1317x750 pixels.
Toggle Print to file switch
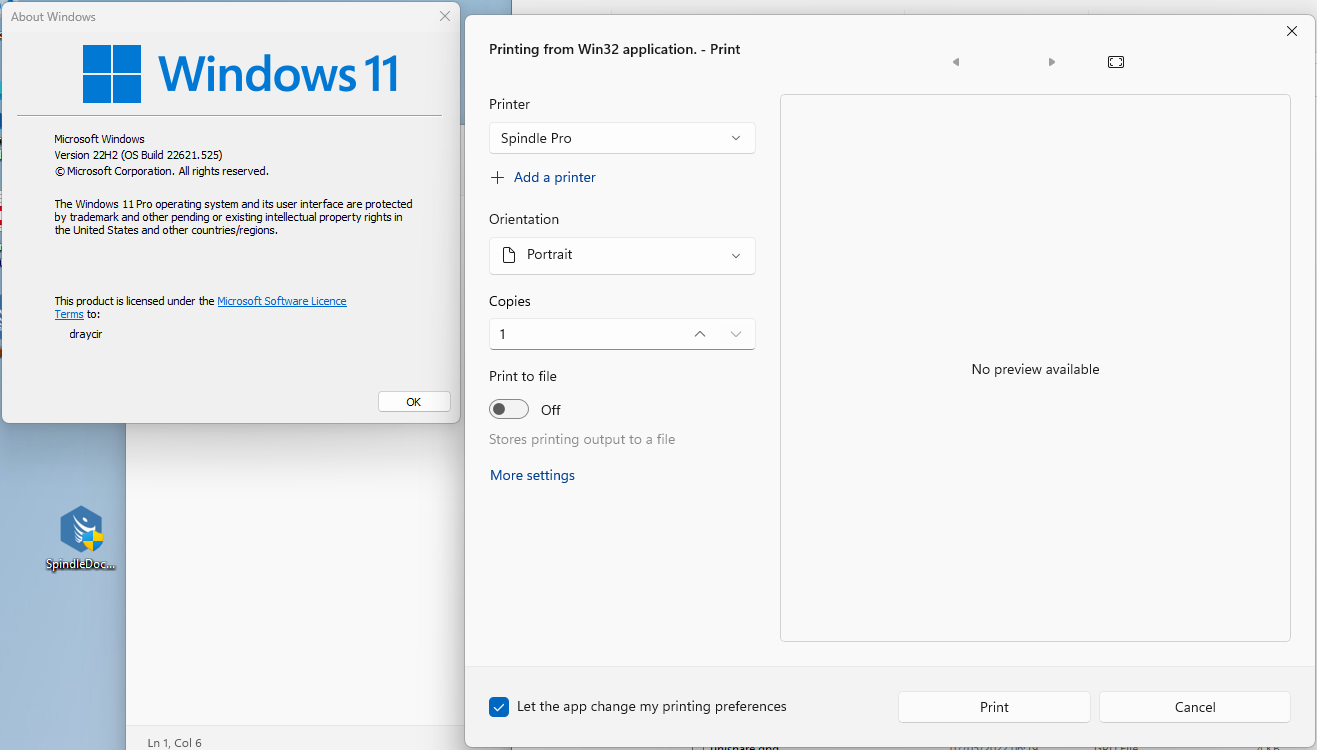(509, 410)
